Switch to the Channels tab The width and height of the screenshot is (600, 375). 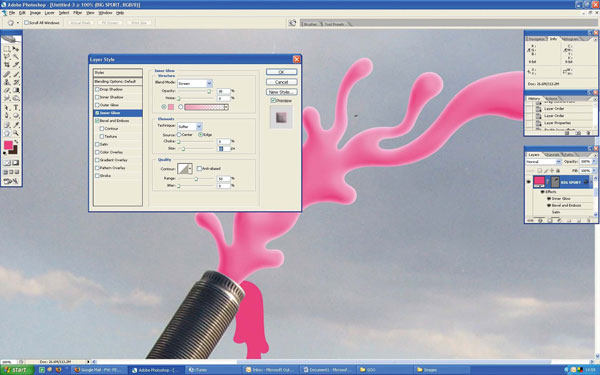(x=552, y=155)
